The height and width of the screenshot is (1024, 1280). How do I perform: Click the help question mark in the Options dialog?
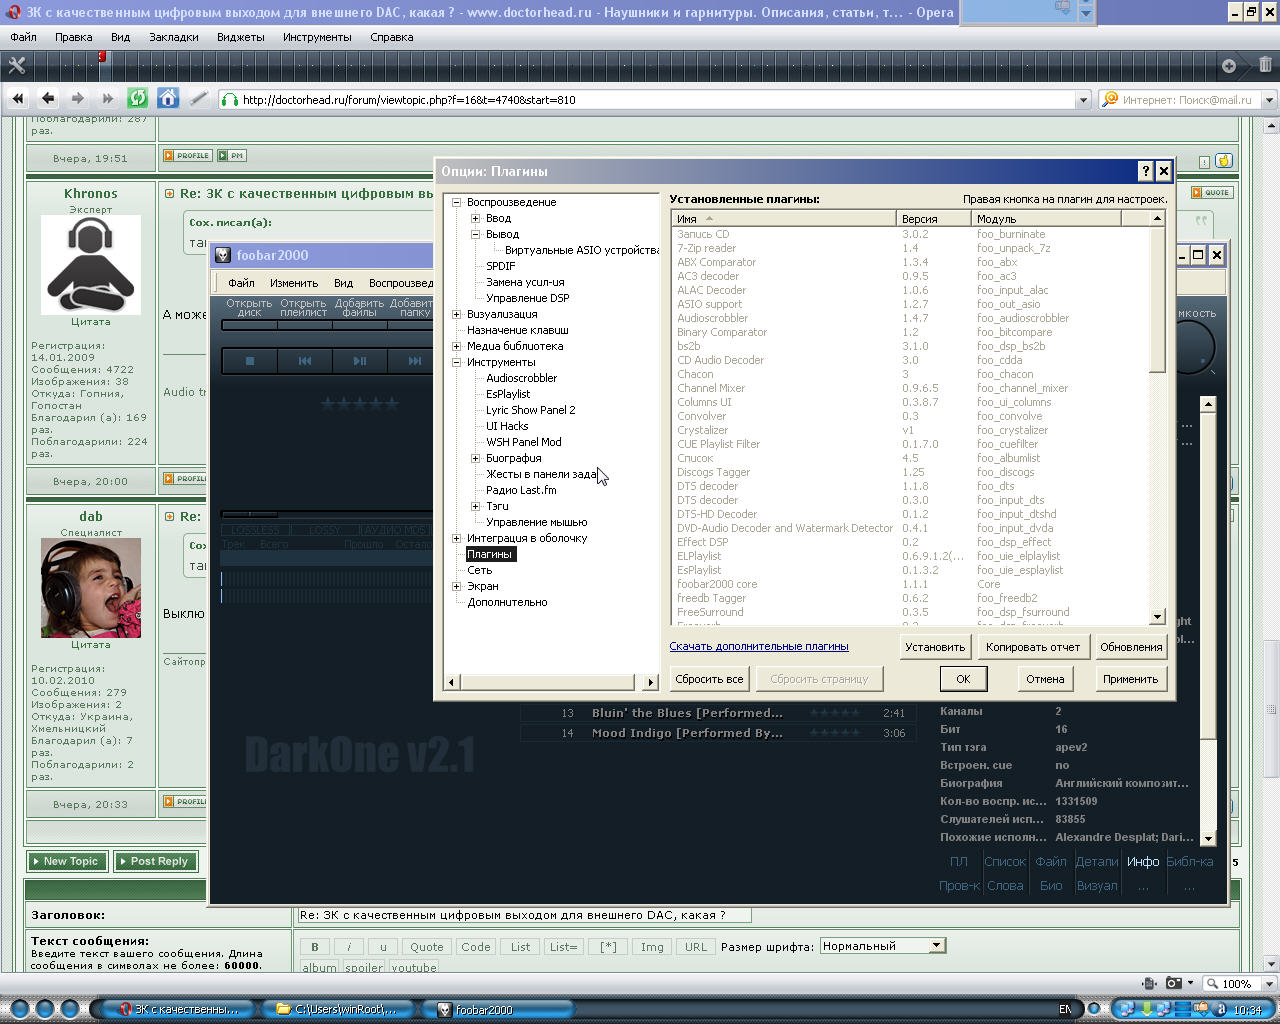(x=1146, y=171)
